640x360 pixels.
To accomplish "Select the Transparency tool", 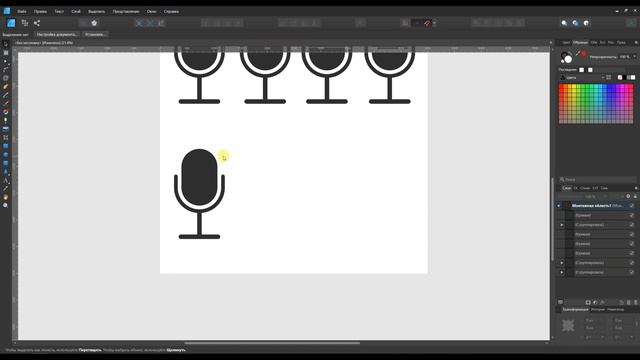I will click(x=6, y=120).
